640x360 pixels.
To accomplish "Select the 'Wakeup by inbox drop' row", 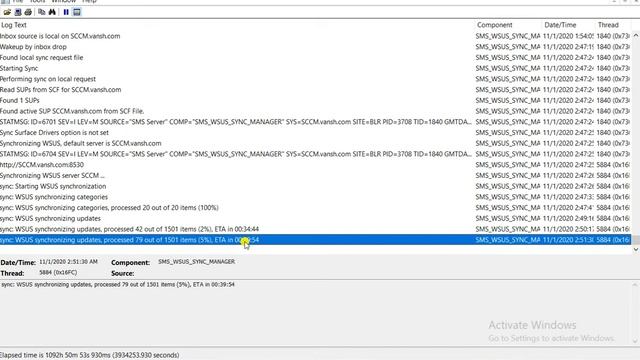I will pos(316,47).
